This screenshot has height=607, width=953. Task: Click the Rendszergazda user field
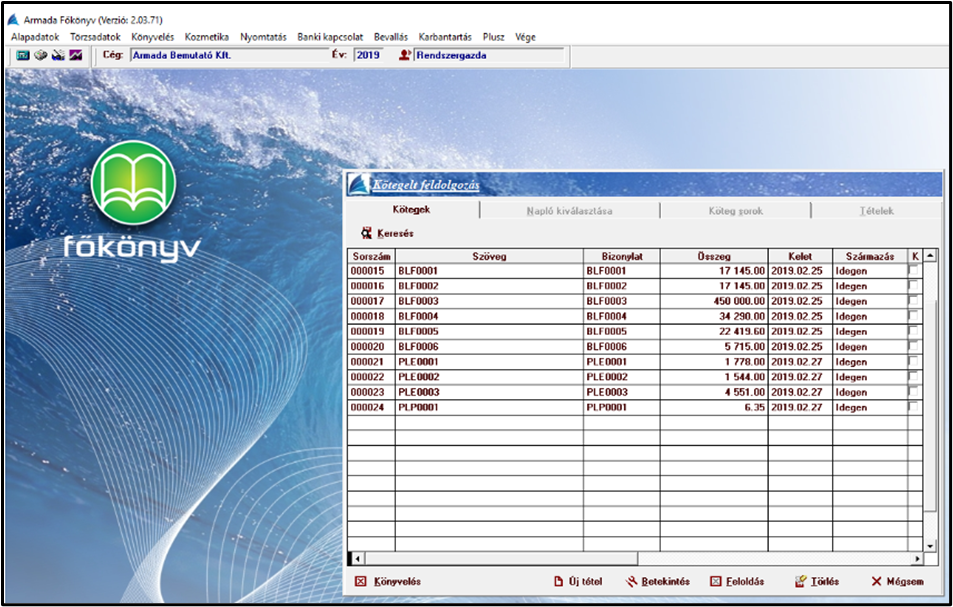tap(489, 55)
